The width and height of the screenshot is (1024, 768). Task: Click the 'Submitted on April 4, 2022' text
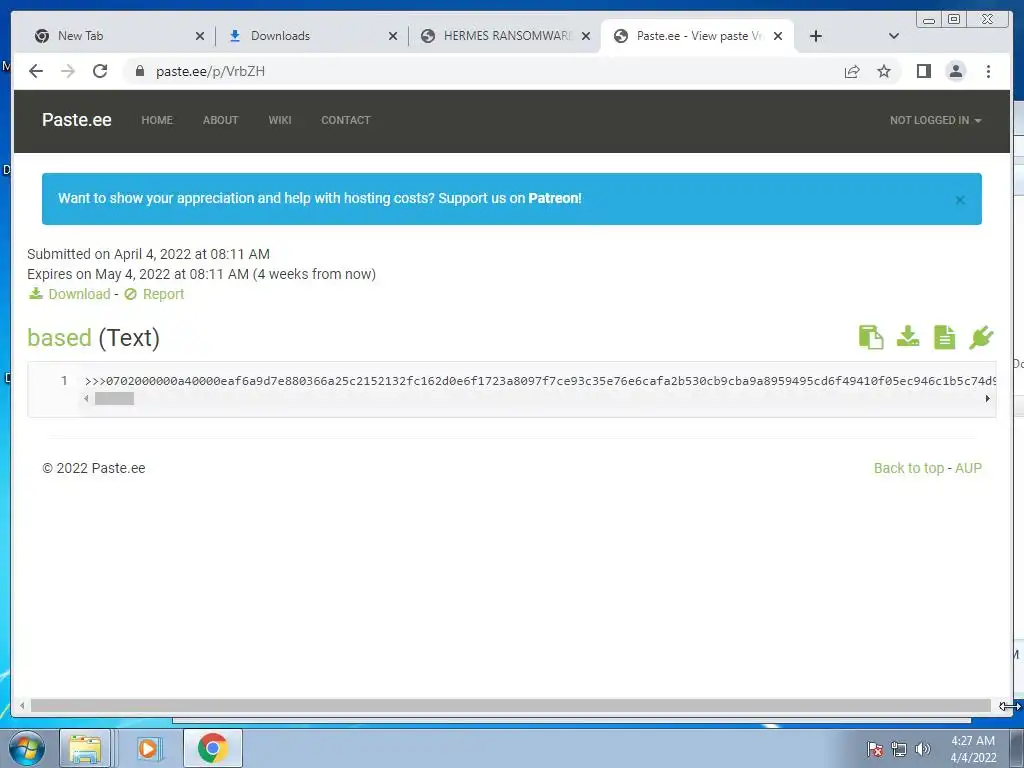click(148, 254)
